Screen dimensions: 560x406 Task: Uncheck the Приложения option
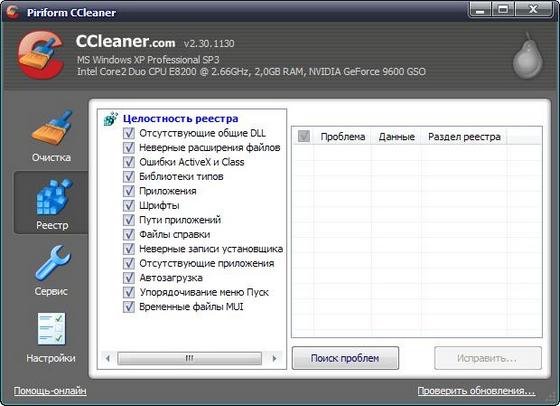[x=129, y=191]
